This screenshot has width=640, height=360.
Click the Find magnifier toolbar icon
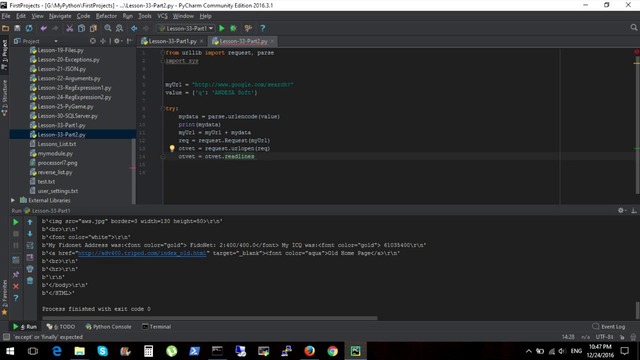pos(108,28)
